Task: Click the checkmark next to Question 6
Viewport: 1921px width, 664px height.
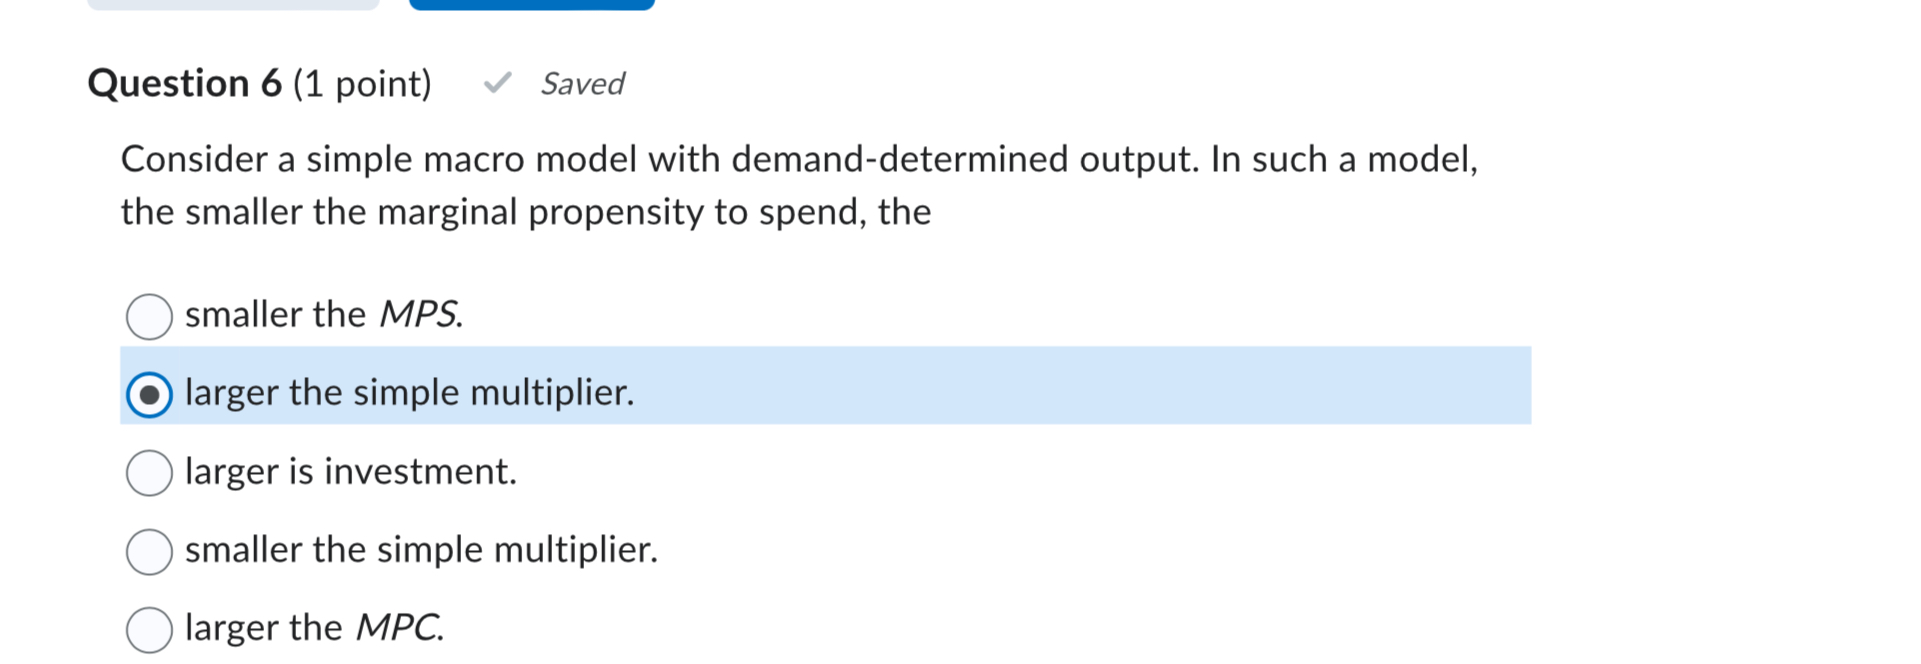Action: tap(499, 84)
